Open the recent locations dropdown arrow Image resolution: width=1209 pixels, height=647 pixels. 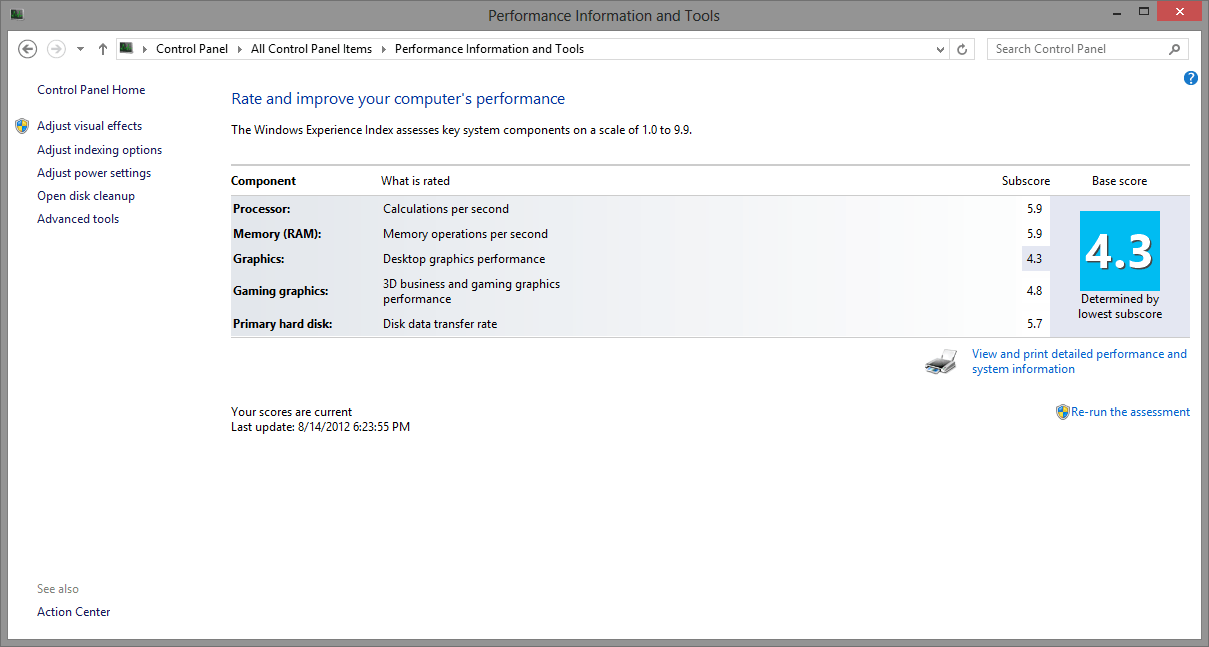pos(80,49)
